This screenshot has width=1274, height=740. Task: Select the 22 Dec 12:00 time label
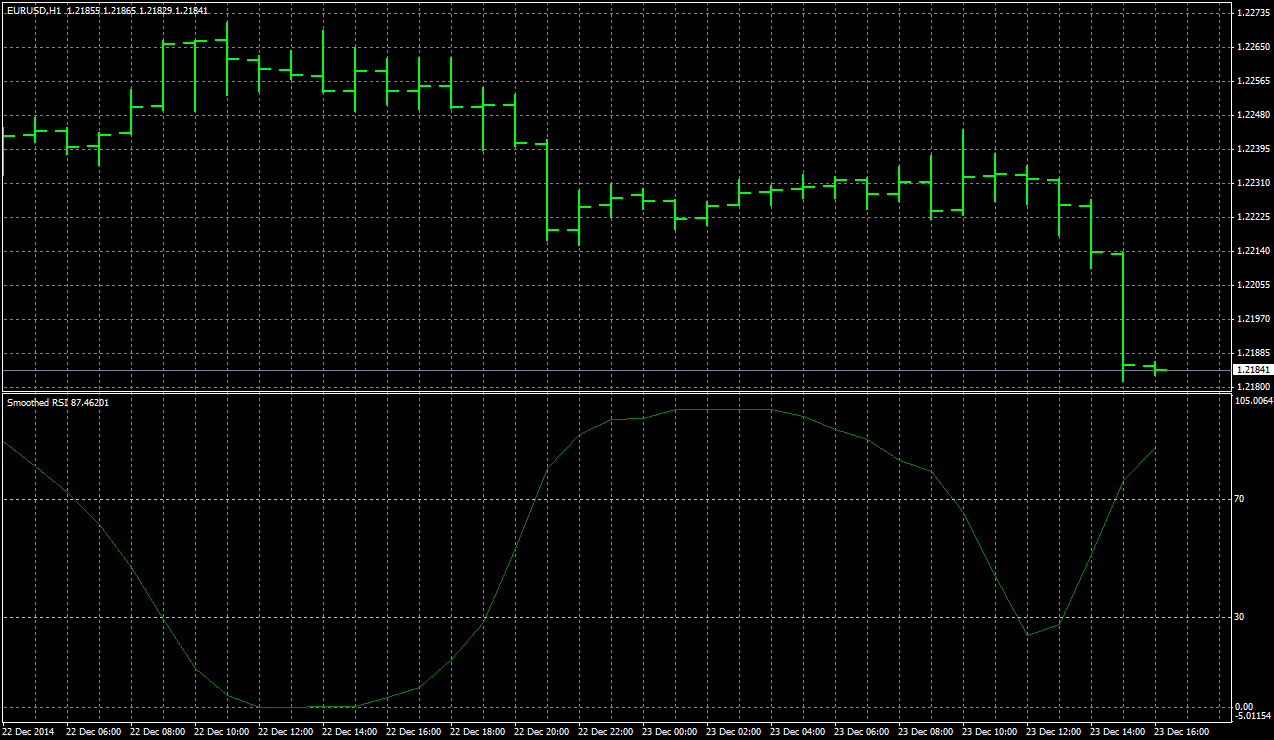click(x=286, y=732)
